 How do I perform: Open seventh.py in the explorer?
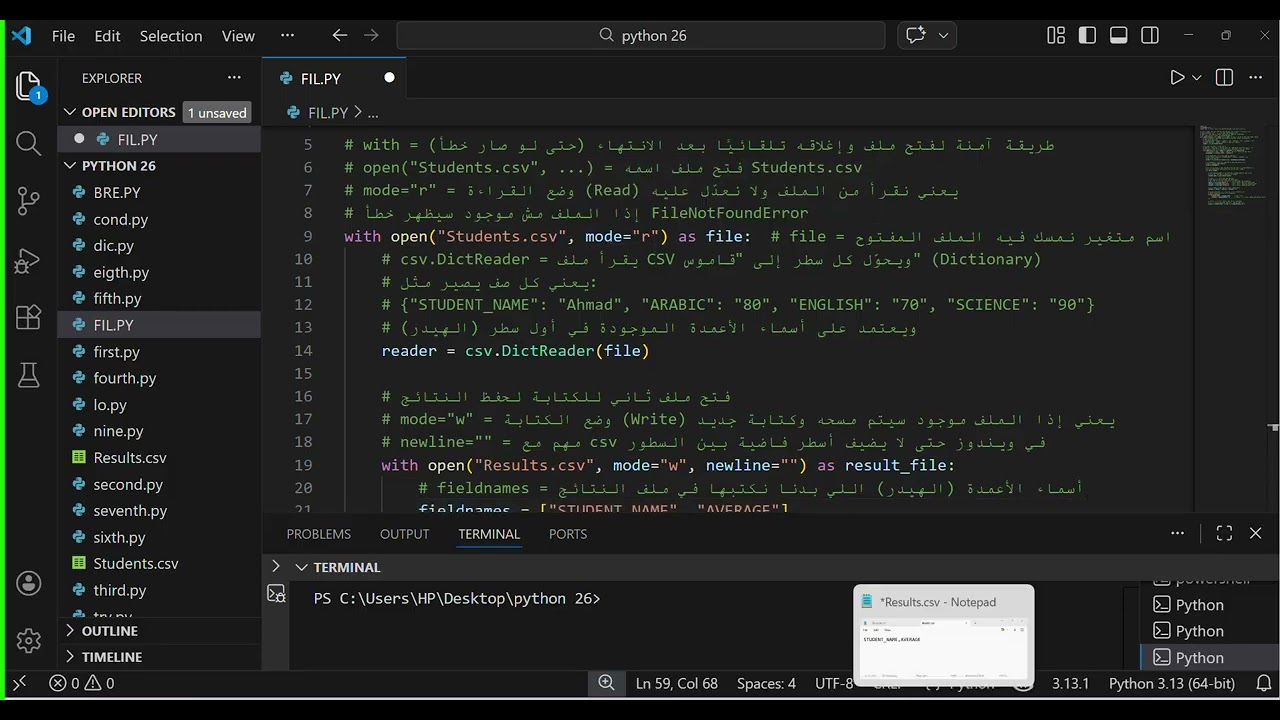130,511
